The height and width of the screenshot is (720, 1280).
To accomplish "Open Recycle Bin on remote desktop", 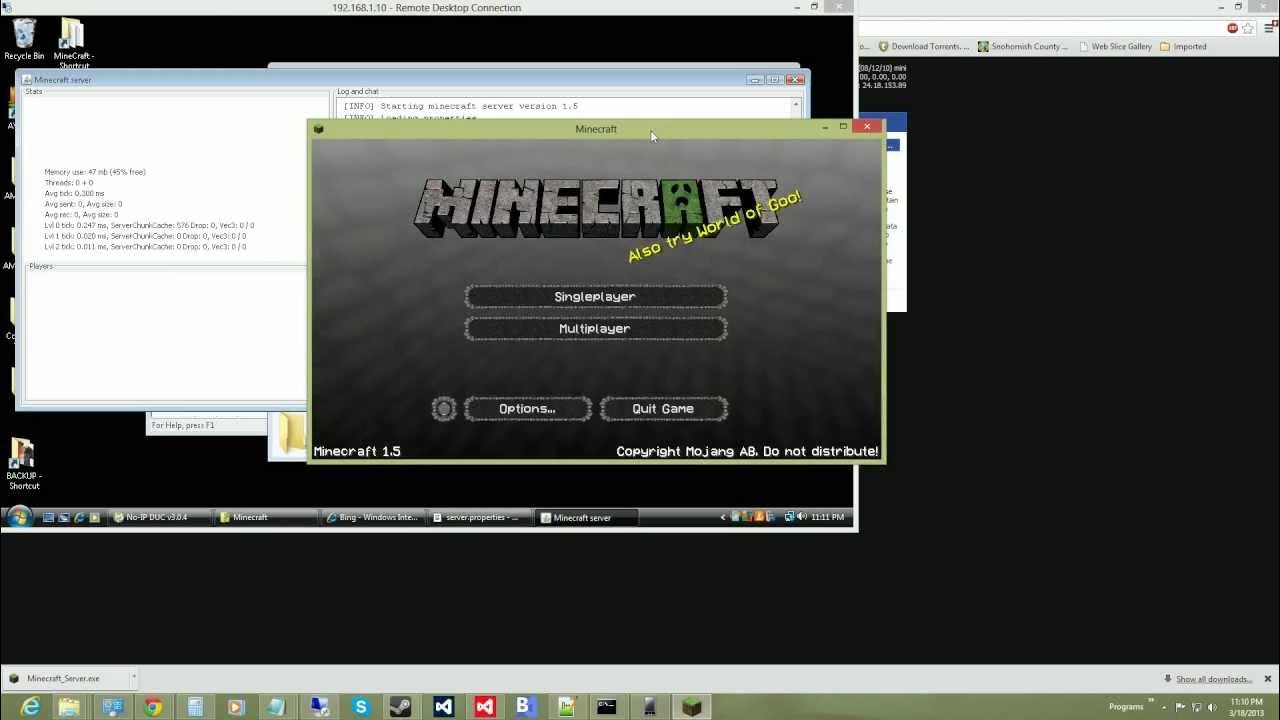I will 24,40.
